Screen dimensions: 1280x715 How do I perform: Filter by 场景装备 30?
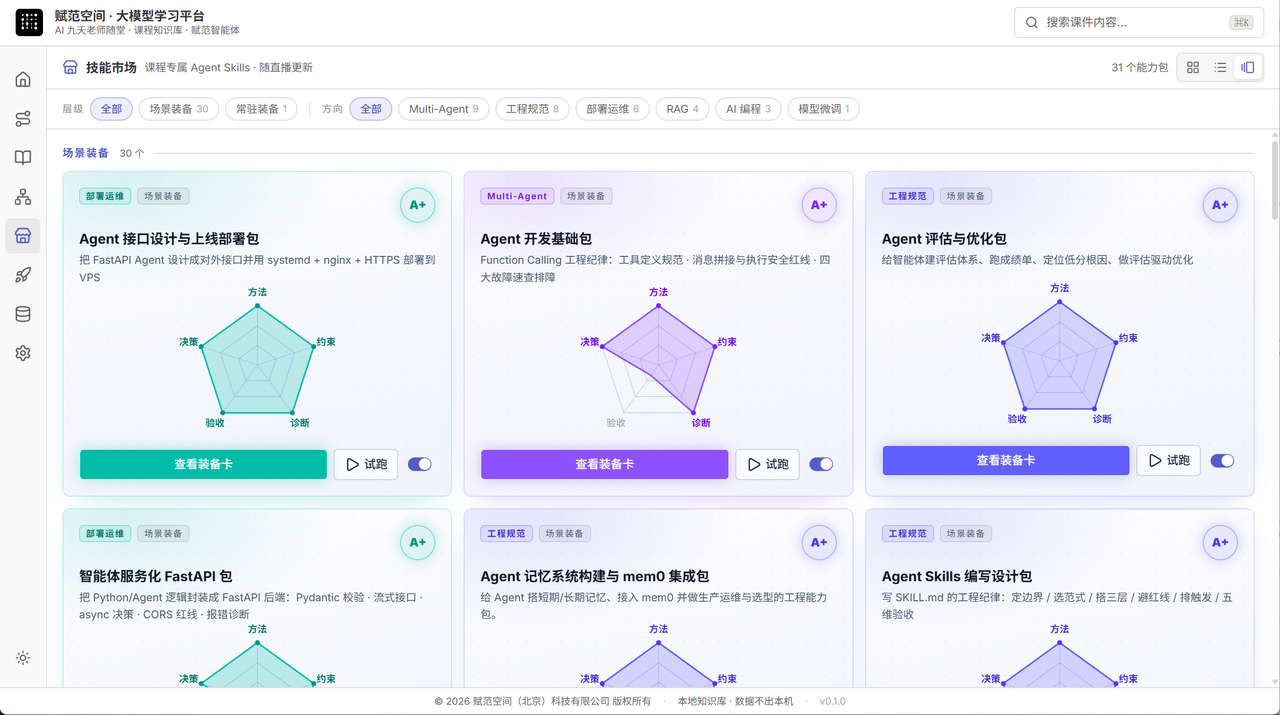(x=179, y=109)
